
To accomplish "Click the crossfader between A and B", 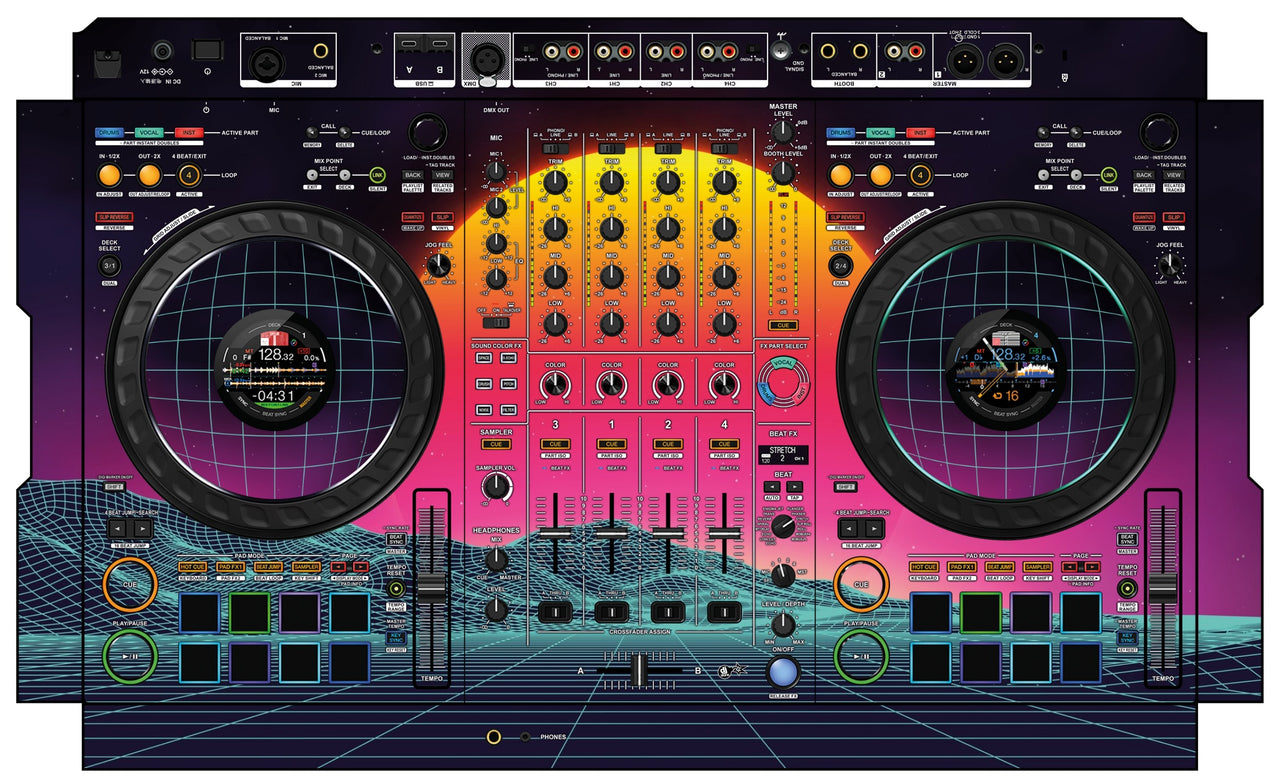I will pyautogui.click(x=638, y=669).
